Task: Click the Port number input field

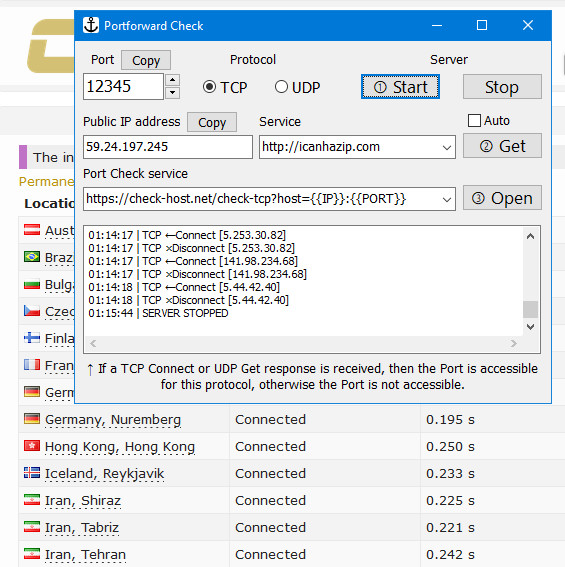Action: pos(123,86)
